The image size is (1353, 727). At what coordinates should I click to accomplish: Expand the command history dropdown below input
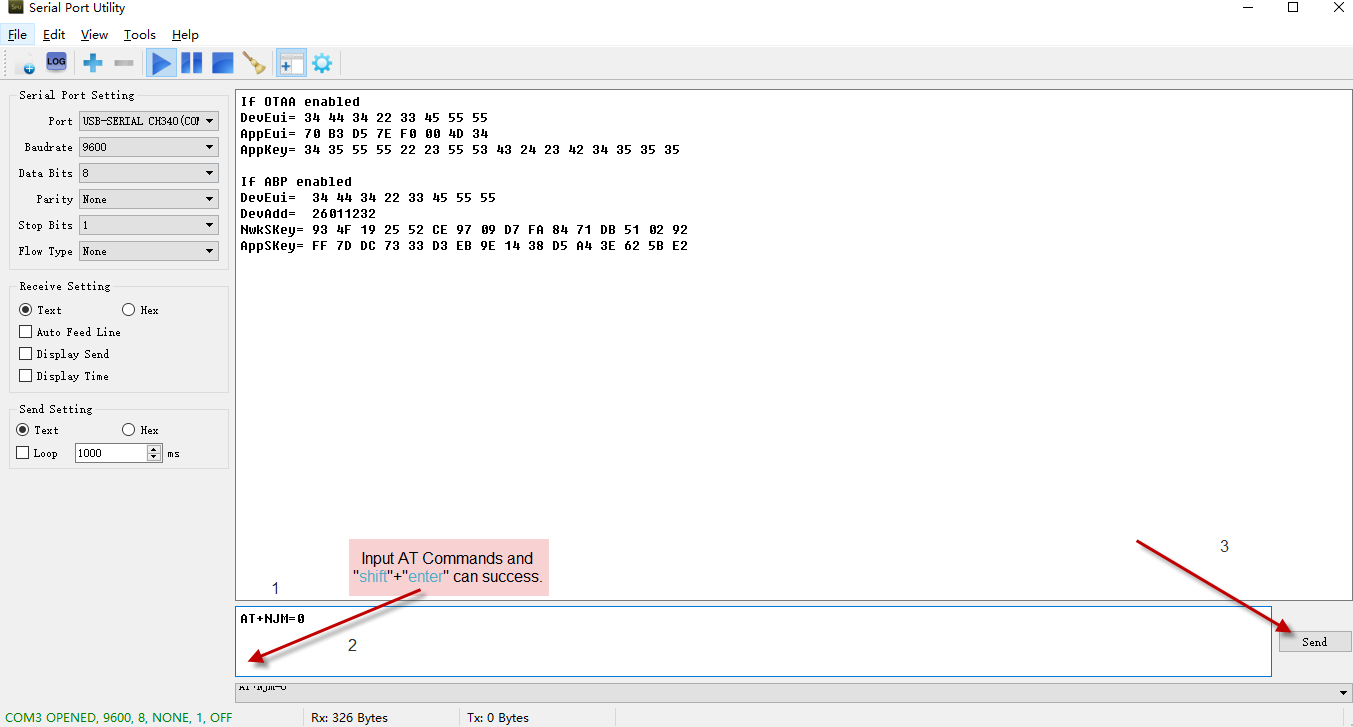coord(1342,693)
